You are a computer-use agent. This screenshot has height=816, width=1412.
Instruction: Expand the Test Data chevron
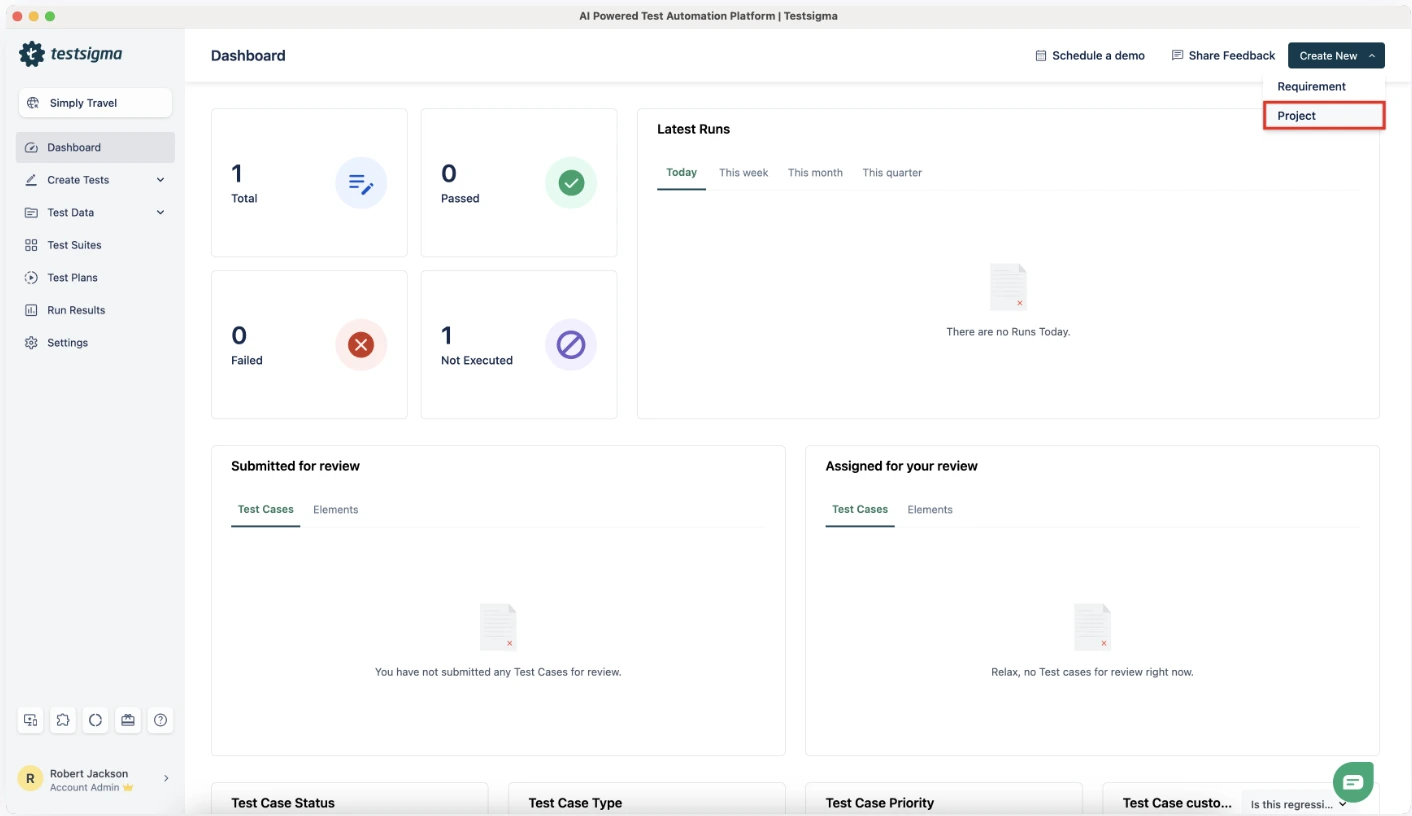[160, 212]
